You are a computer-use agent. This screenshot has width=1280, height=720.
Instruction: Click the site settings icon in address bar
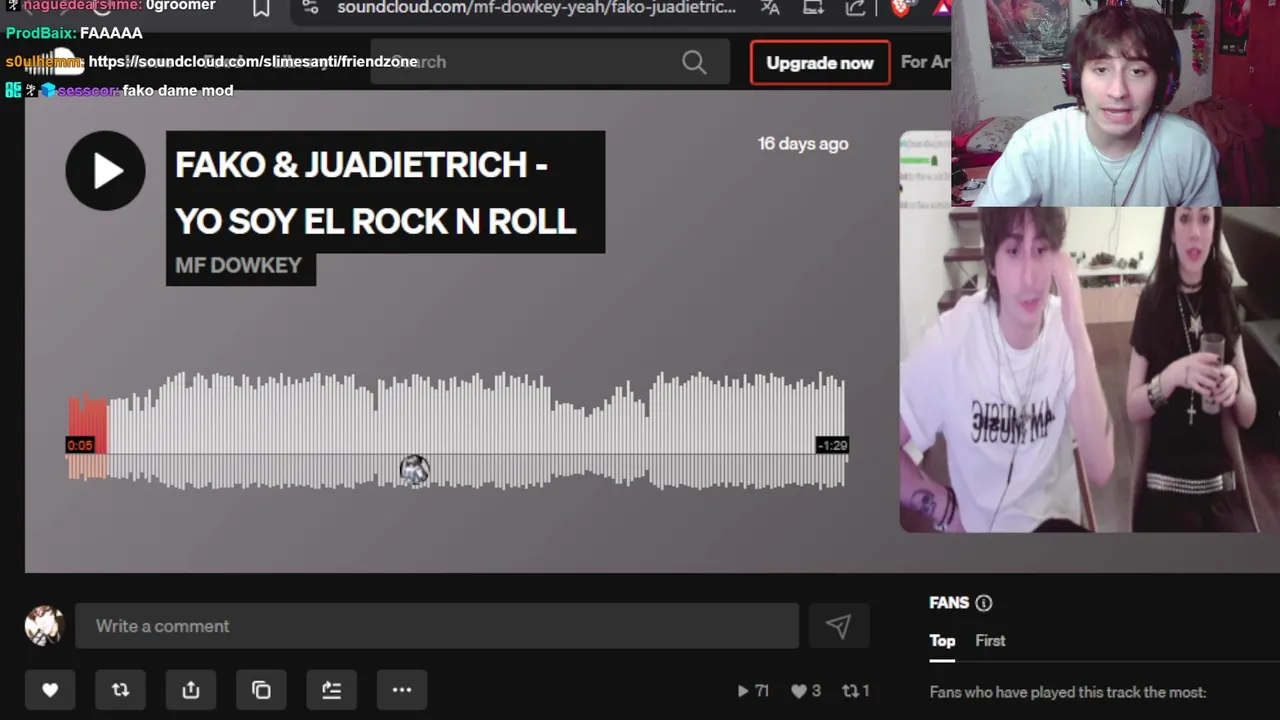(309, 8)
